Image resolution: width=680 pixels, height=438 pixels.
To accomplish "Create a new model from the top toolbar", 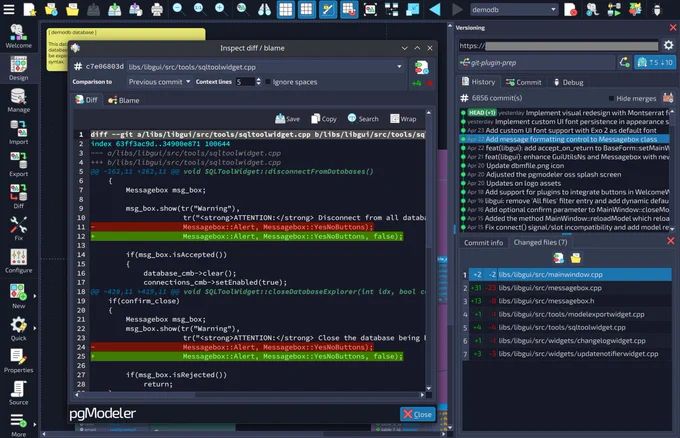I will (x=29, y=9).
